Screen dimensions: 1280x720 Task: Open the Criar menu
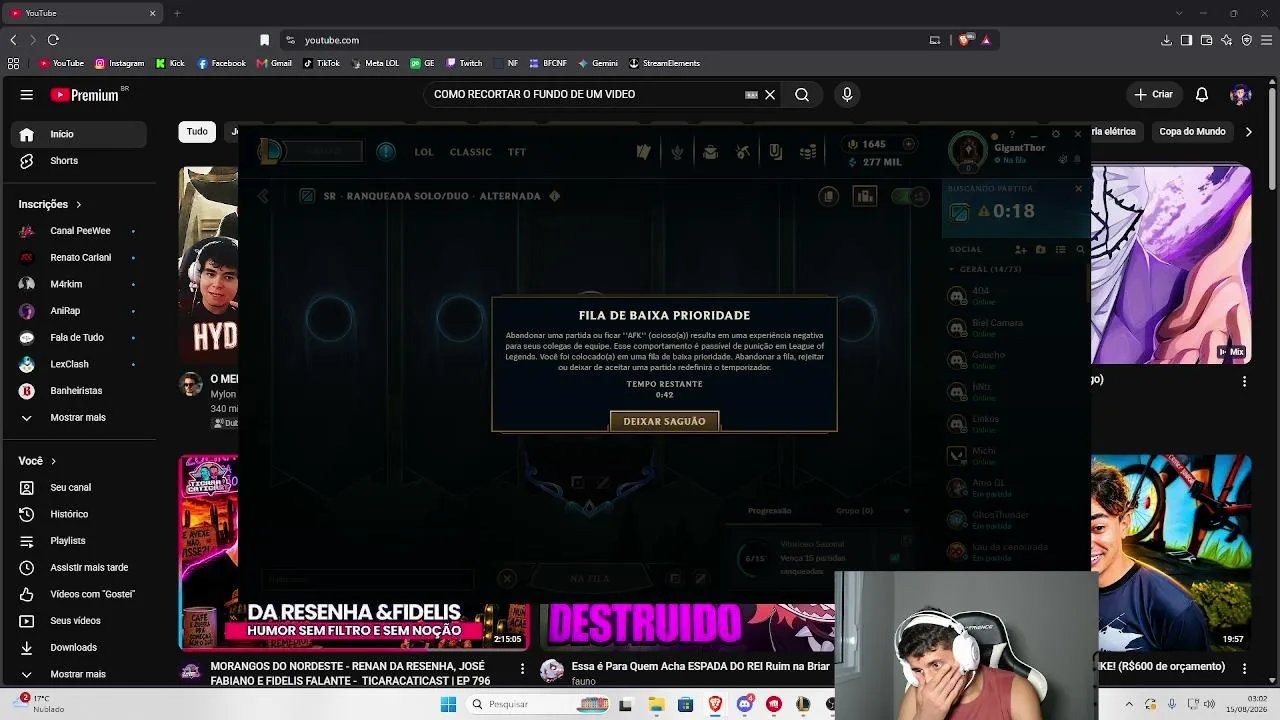(x=1153, y=94)
